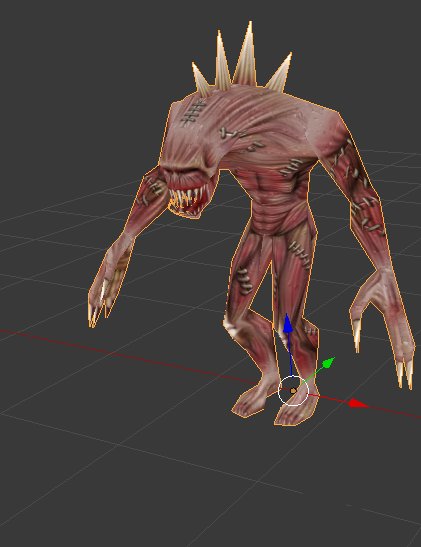Grab the green Y-axis manipulator arrow
This screenshot has height=547, width=421.
(328, 363)
